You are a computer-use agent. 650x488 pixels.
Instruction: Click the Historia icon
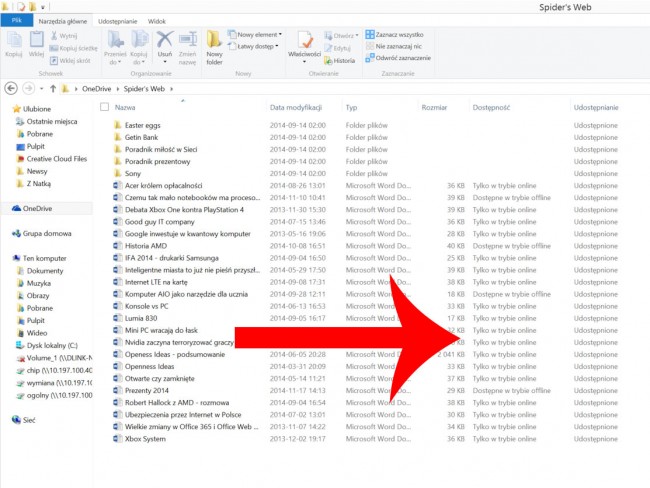[340, 61]
